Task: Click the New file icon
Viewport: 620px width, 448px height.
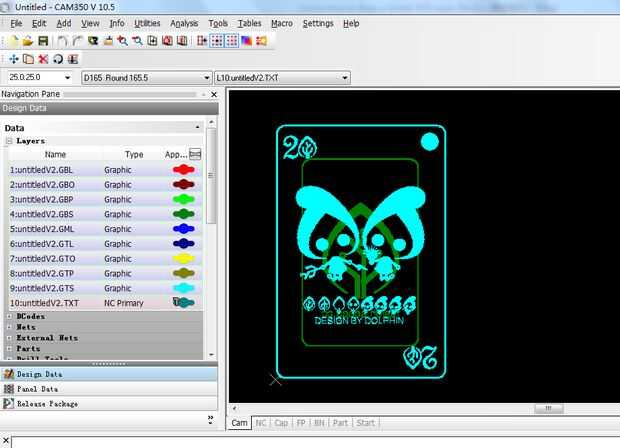Action: [13, 41]
